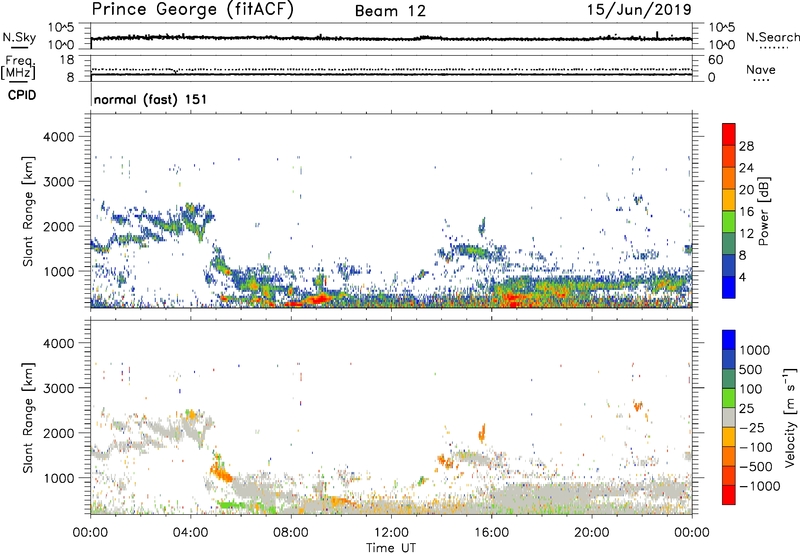This screenshot has height=554, width=800.
Task: Click the 'Prince George (fitACF)' title text
Action: coord(192,10)
